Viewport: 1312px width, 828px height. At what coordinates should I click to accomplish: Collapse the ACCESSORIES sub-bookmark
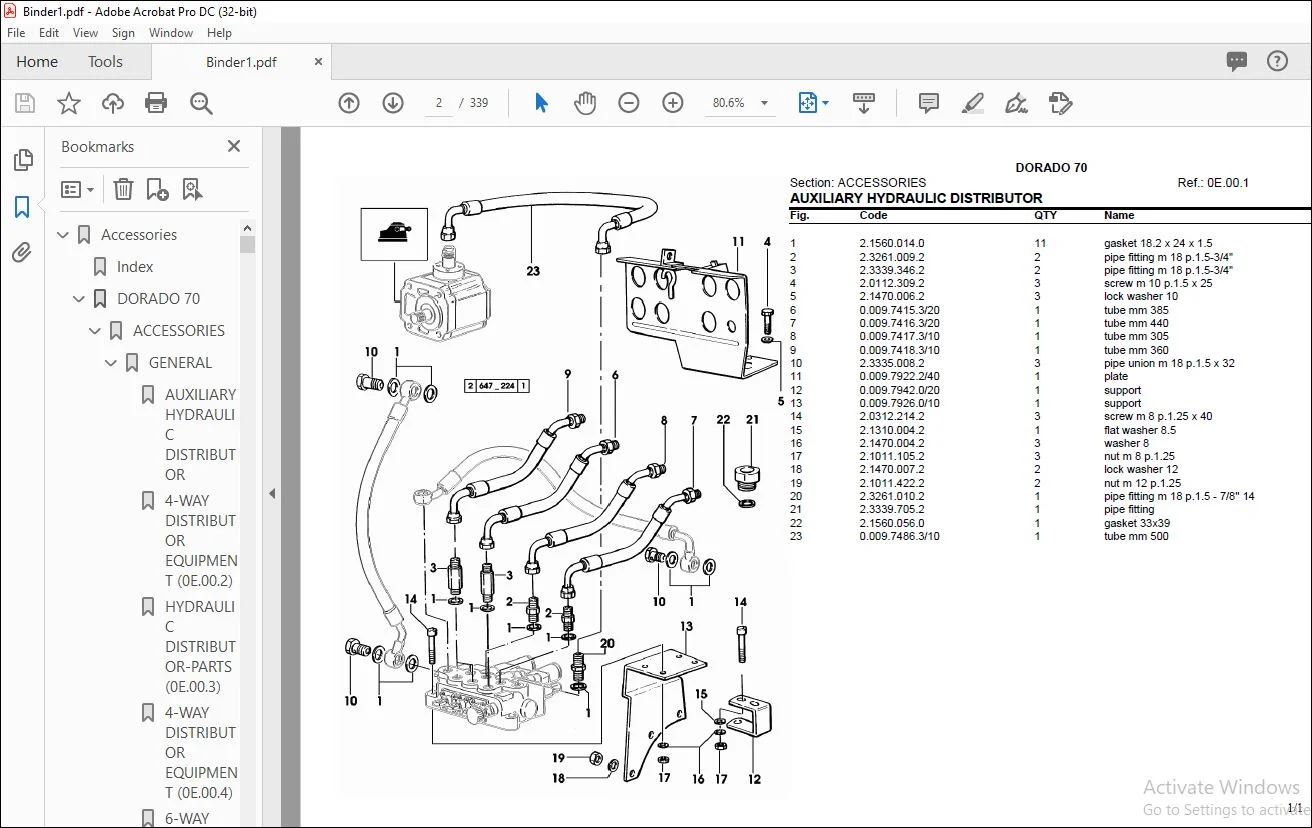click(96, 331)
